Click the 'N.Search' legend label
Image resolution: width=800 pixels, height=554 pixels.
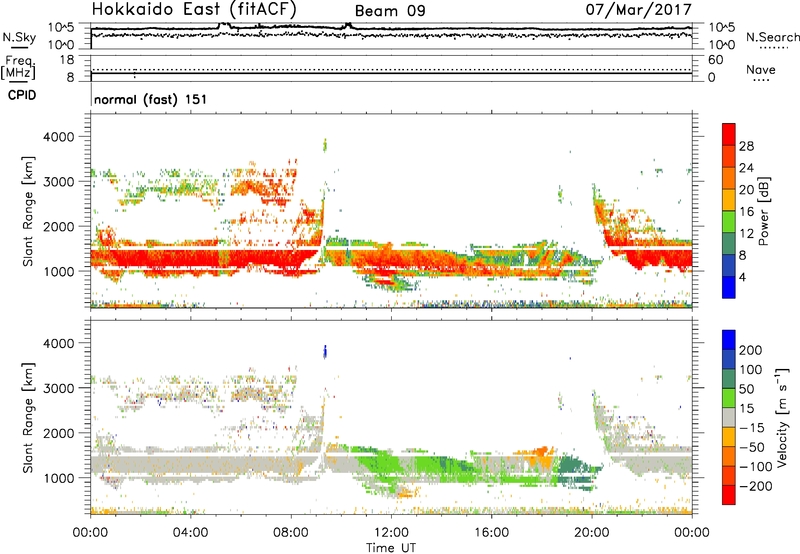tap(772, 37)
